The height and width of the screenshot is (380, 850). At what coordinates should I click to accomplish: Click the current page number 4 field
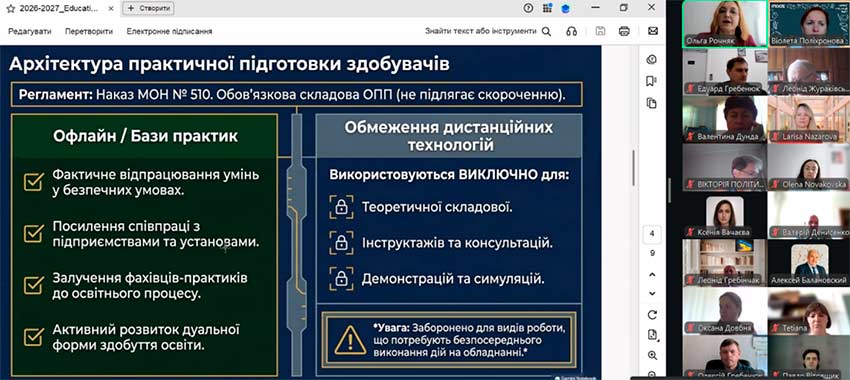point(652,234)
